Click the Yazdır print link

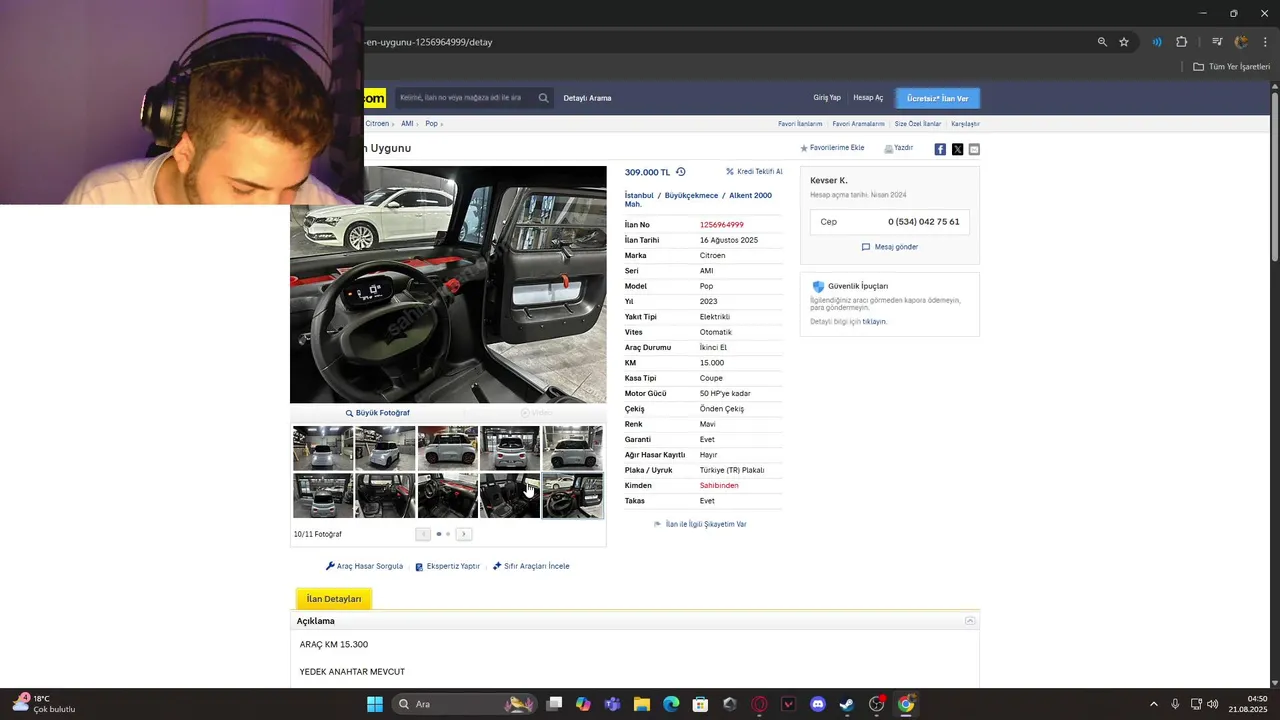coord(899,148)
